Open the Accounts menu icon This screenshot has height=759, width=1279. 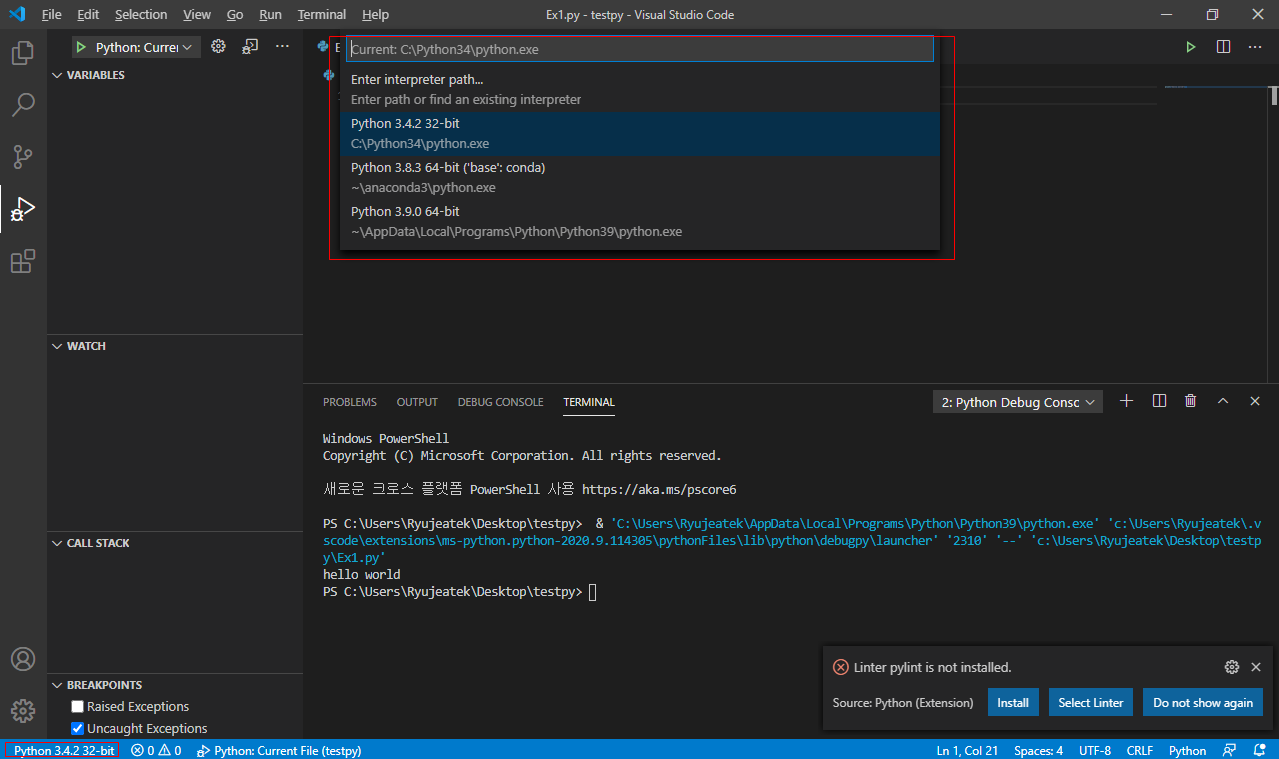click(x=23, y=659)
